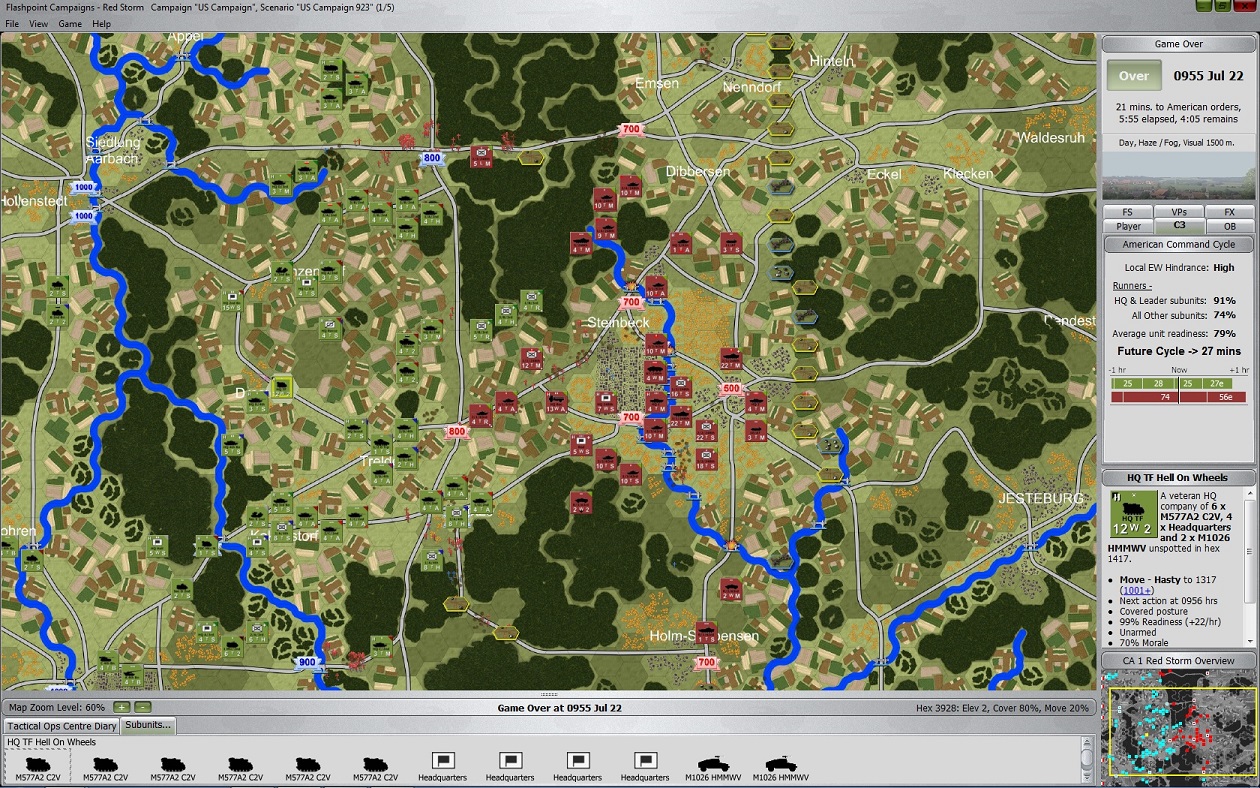Select the red 12 T M unit counter
Image resolution: width=1260 pixels, height=788 pixels.
coord(531,358)
